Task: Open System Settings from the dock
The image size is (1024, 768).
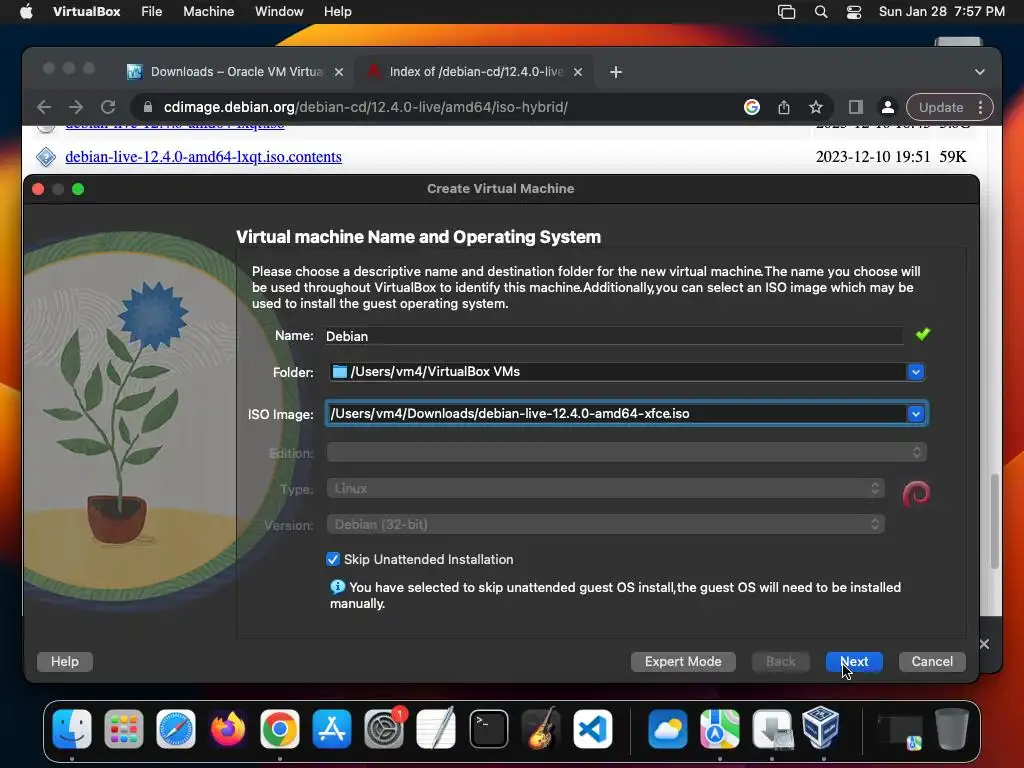Action: pos(383,728)
